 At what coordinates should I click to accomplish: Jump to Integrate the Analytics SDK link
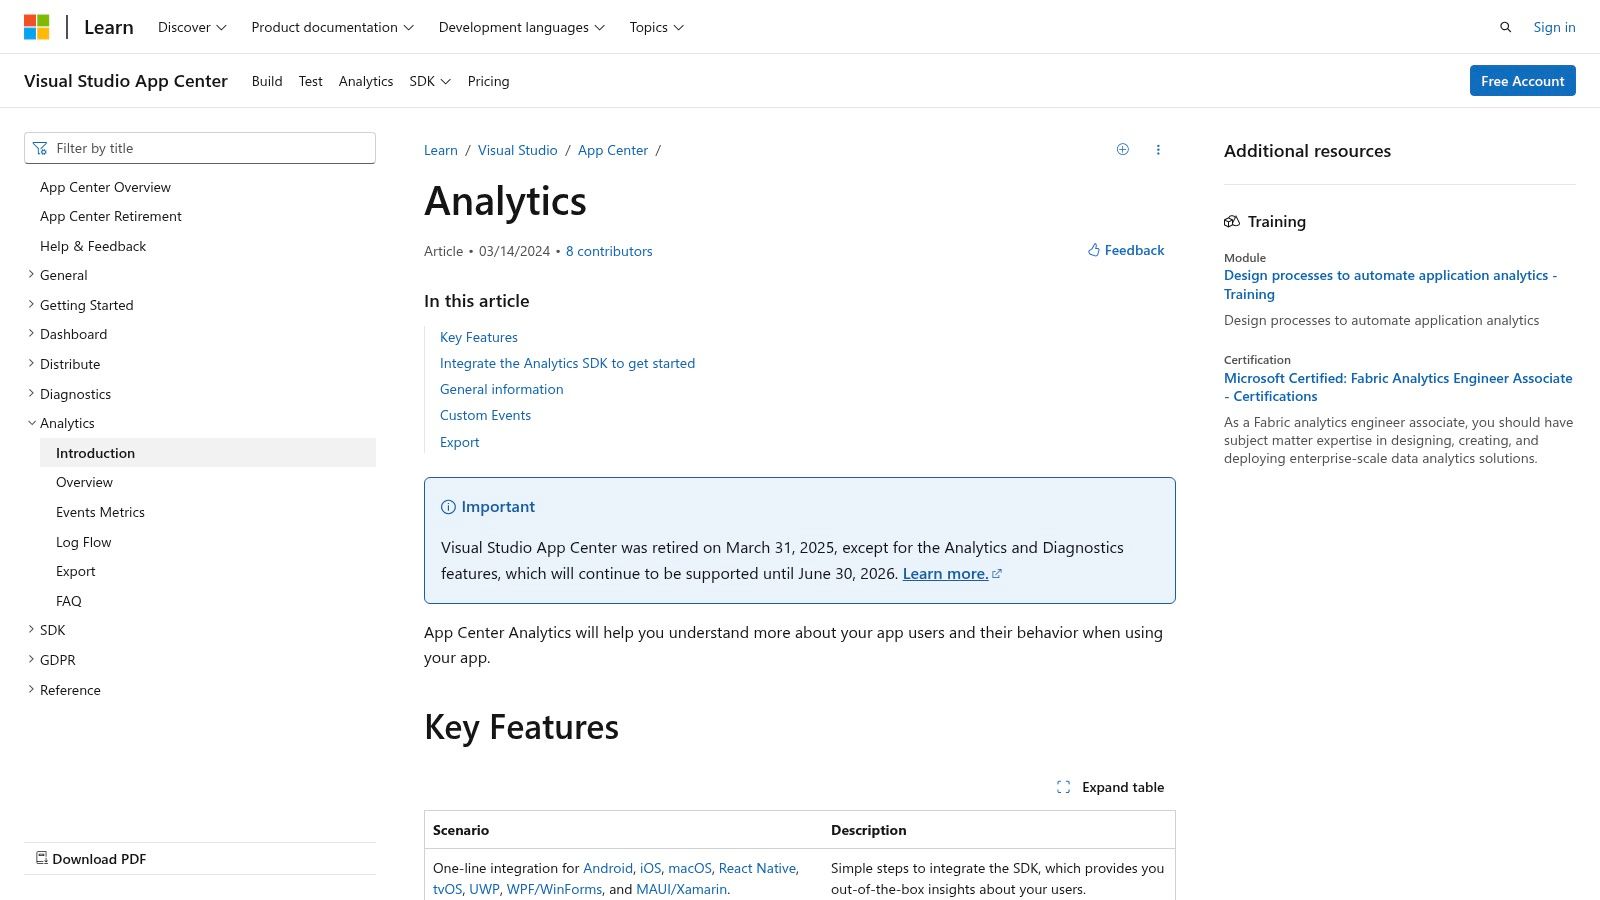pyautogui.click(x=567, y=363)
